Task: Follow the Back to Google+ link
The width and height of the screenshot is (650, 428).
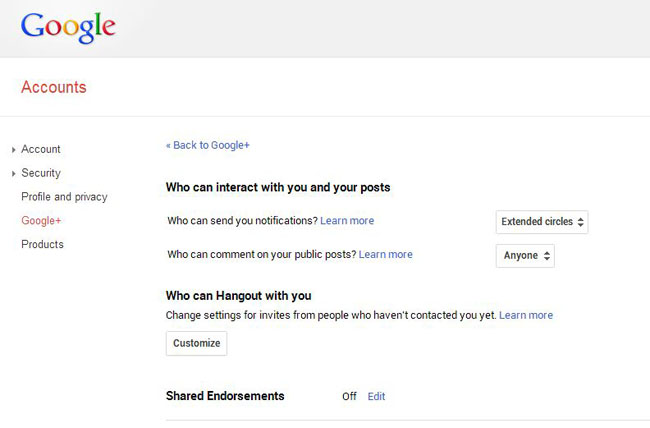Action: click(x=208, y=145)
